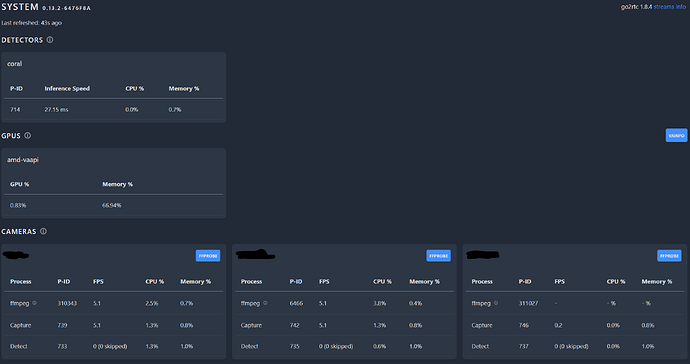Click the coral detector name

(x=15, y=64)
